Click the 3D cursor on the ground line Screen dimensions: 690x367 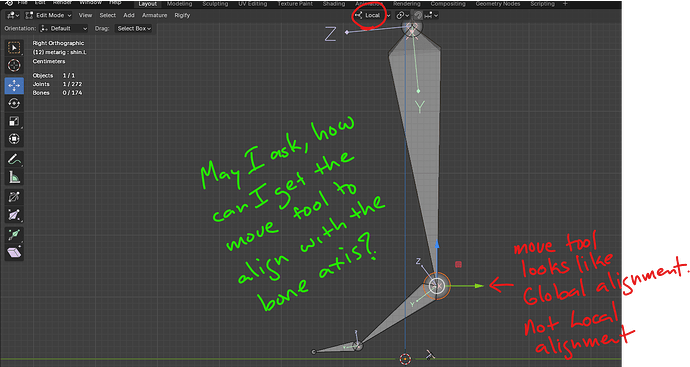point(405,359)
